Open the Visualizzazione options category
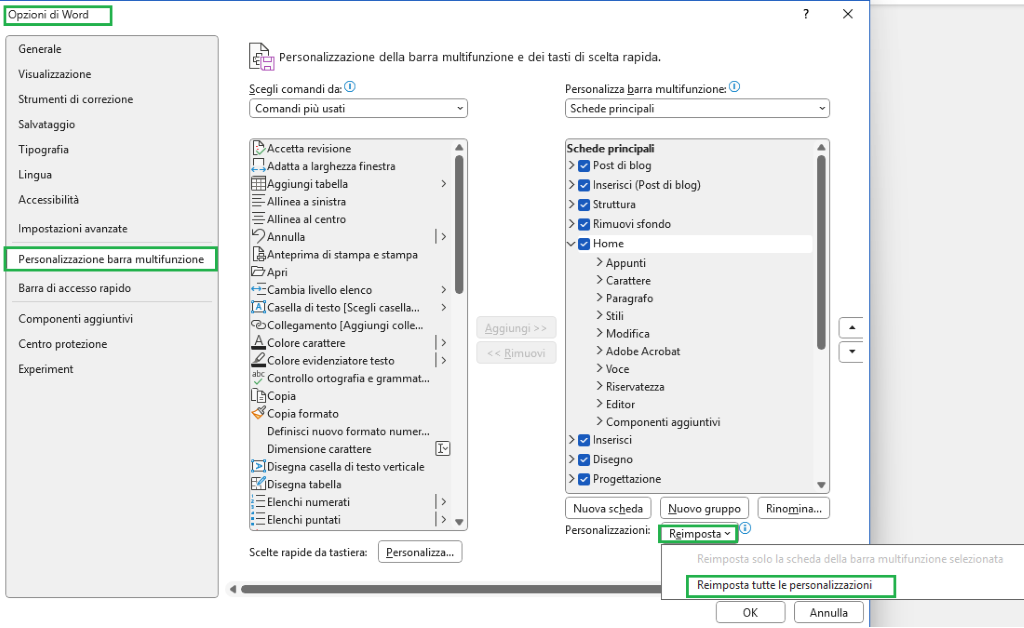 55,74
